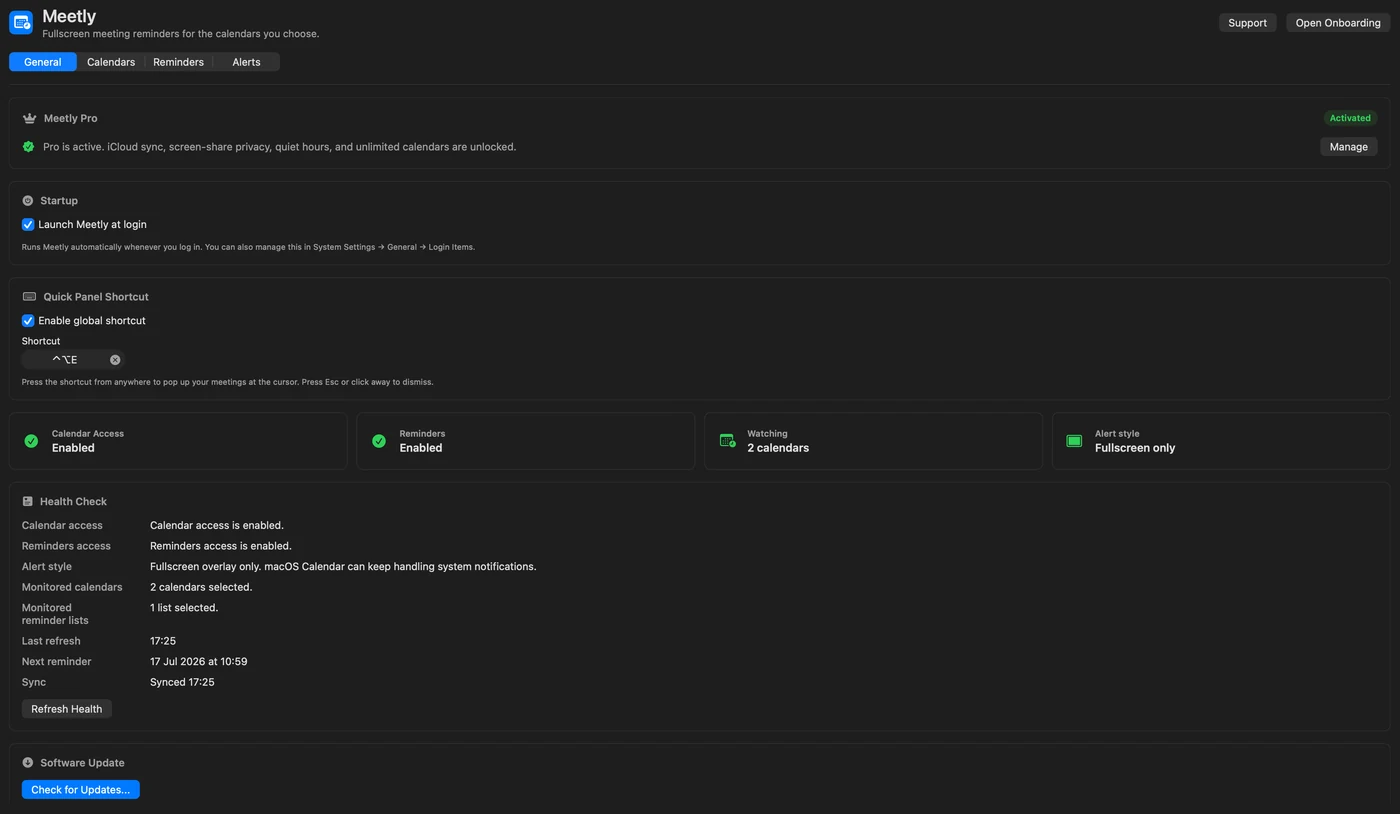Viewport: 1400px width, 814px height.
Task: Click the green checkmark beside Pro is active
Action: [28, 147]
